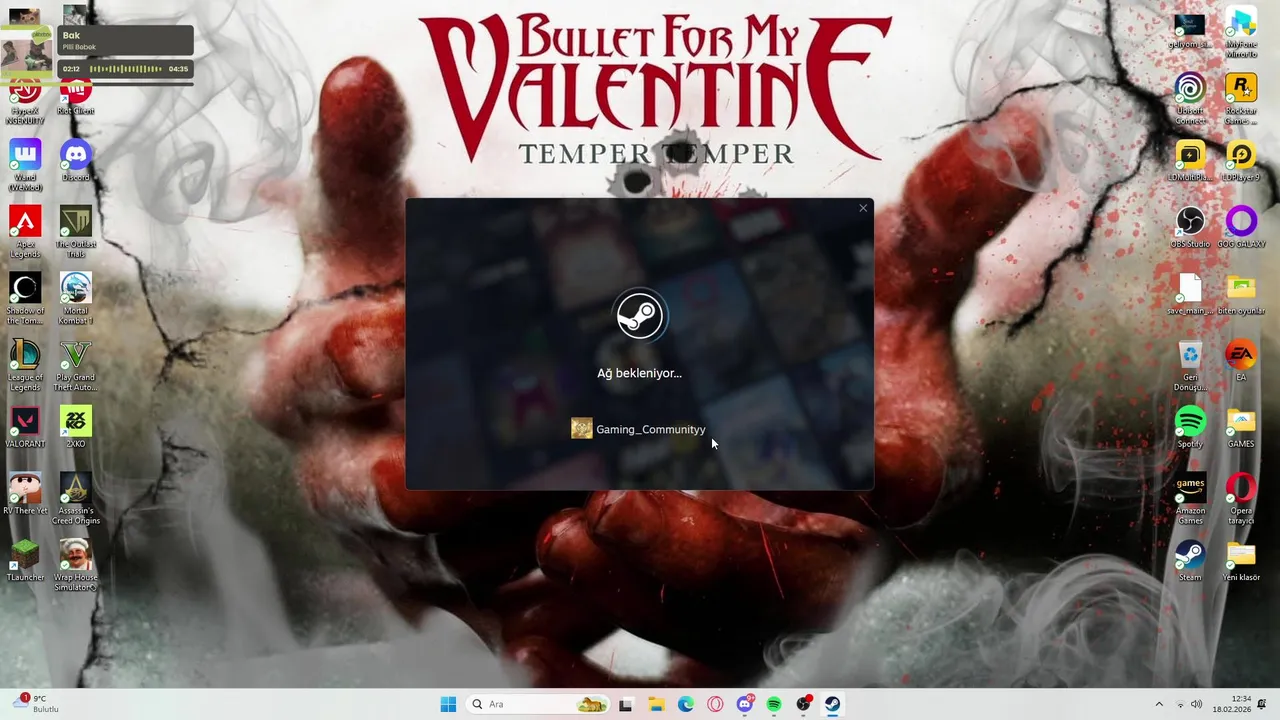This screenshot has height=720, width=1280.
Task: Select the Gaming_Communityy Steam account
Action: pyautogui.click(x=638, y=429)
